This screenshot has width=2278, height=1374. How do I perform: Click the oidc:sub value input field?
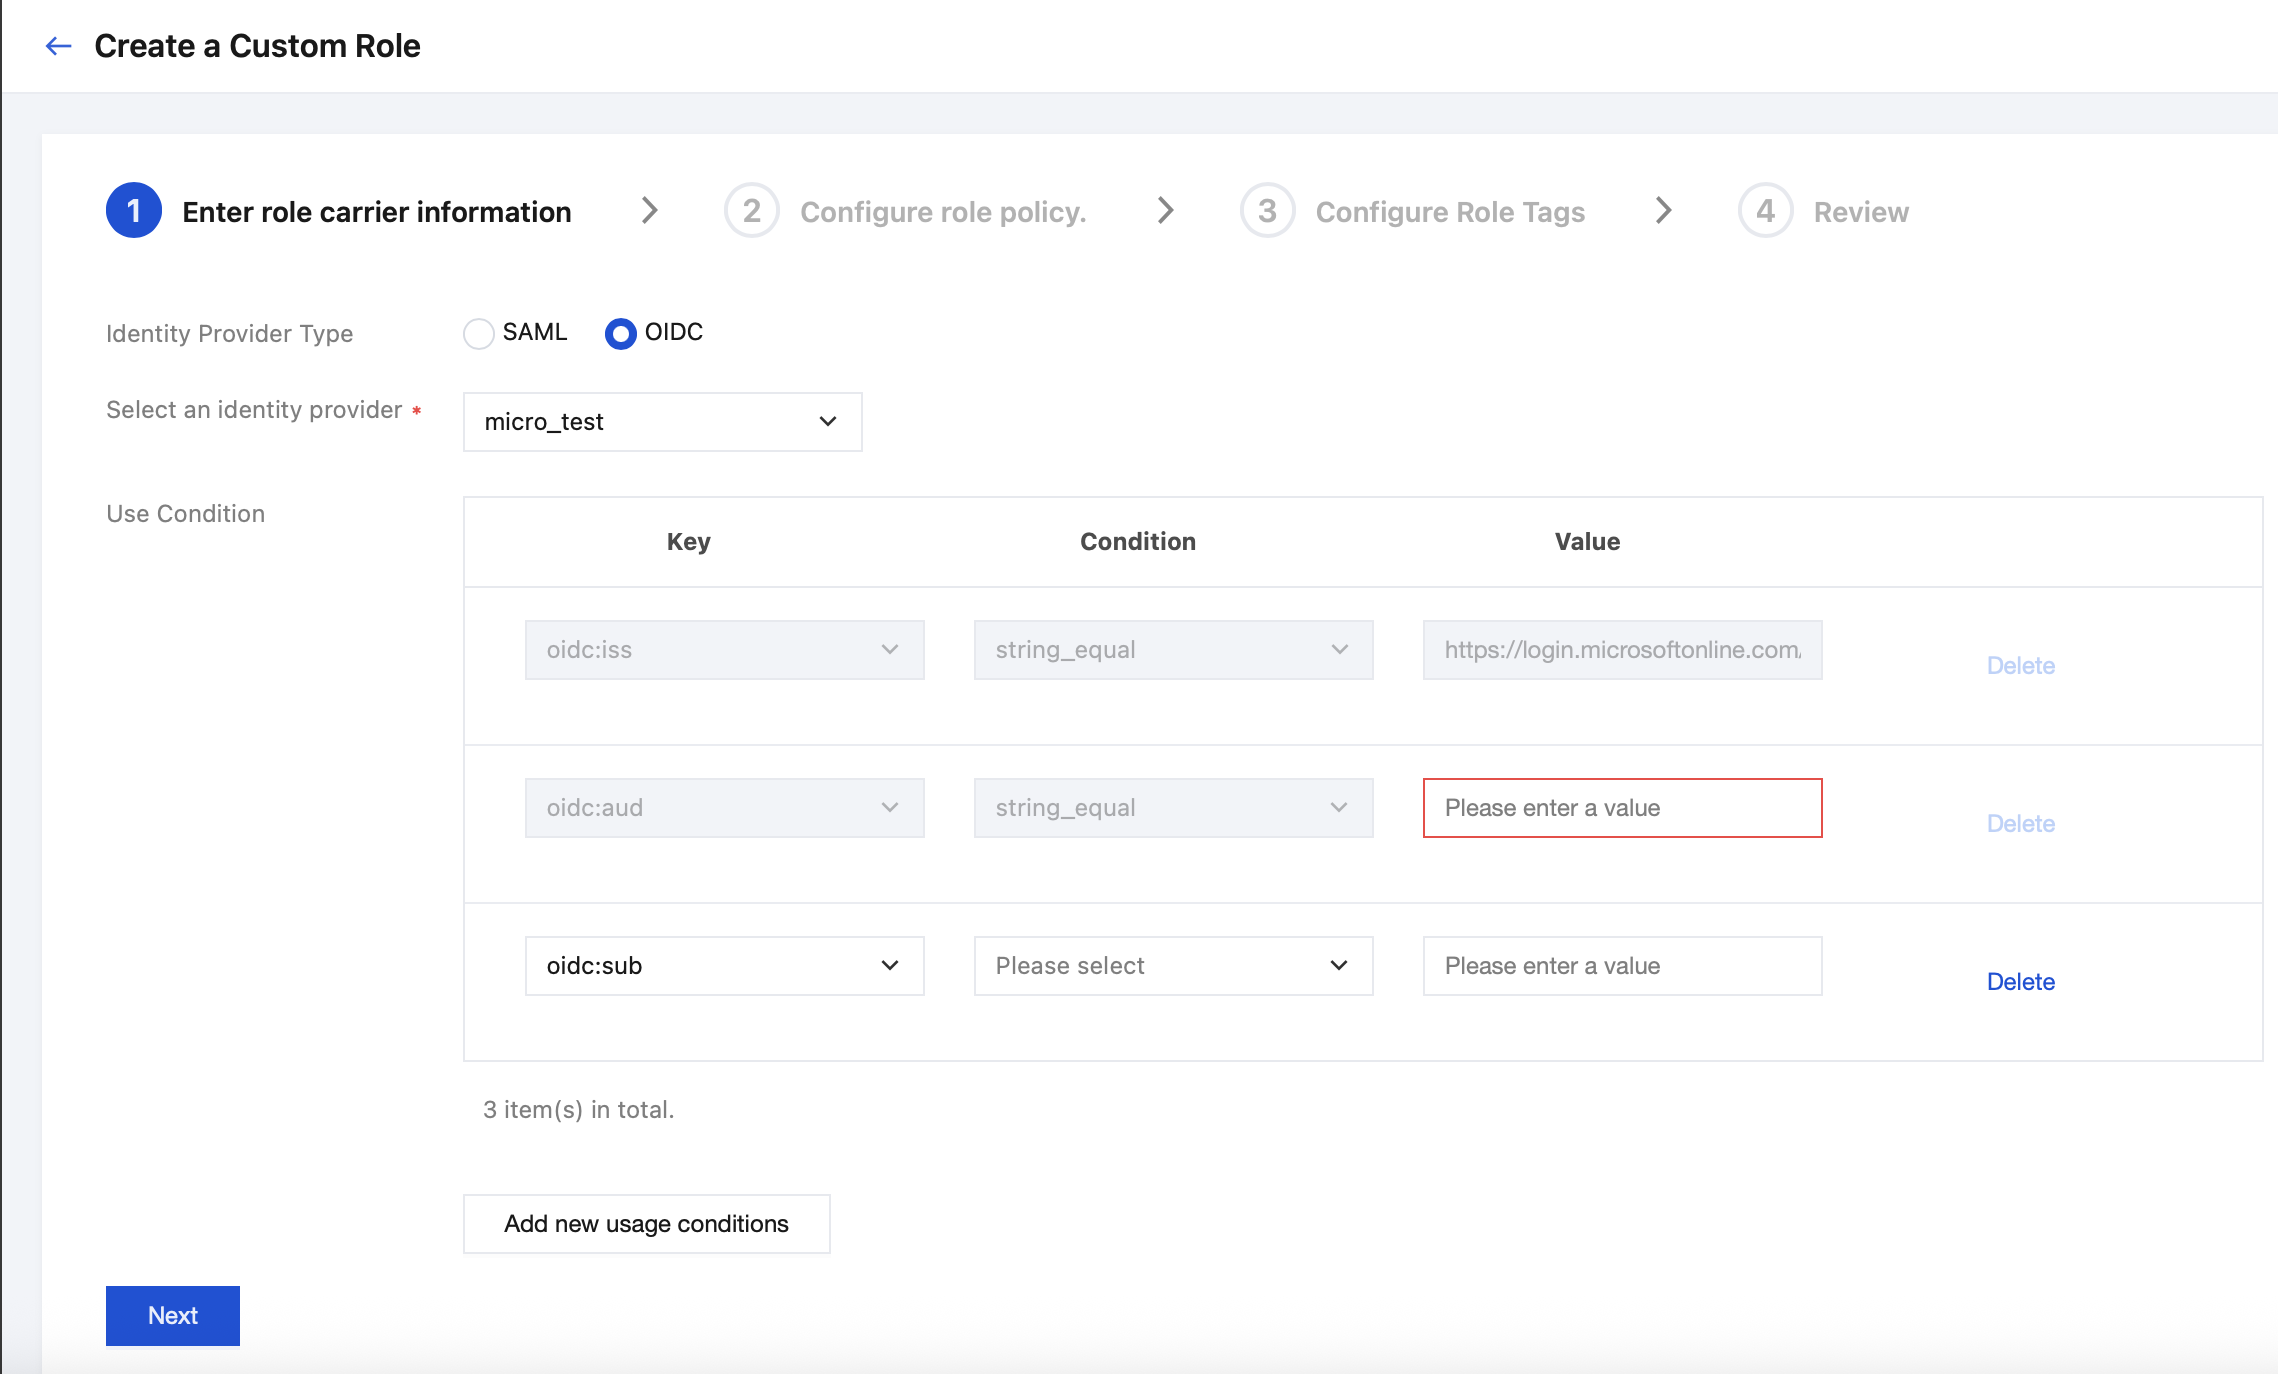(x=1622, y=966)
